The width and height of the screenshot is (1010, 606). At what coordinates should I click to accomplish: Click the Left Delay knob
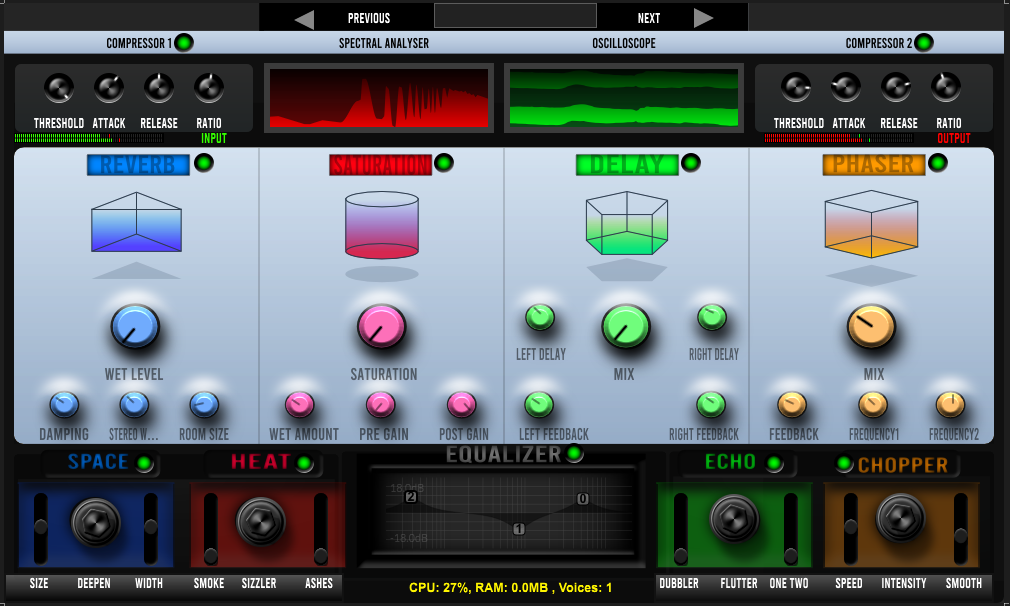[x=540, y=317]
